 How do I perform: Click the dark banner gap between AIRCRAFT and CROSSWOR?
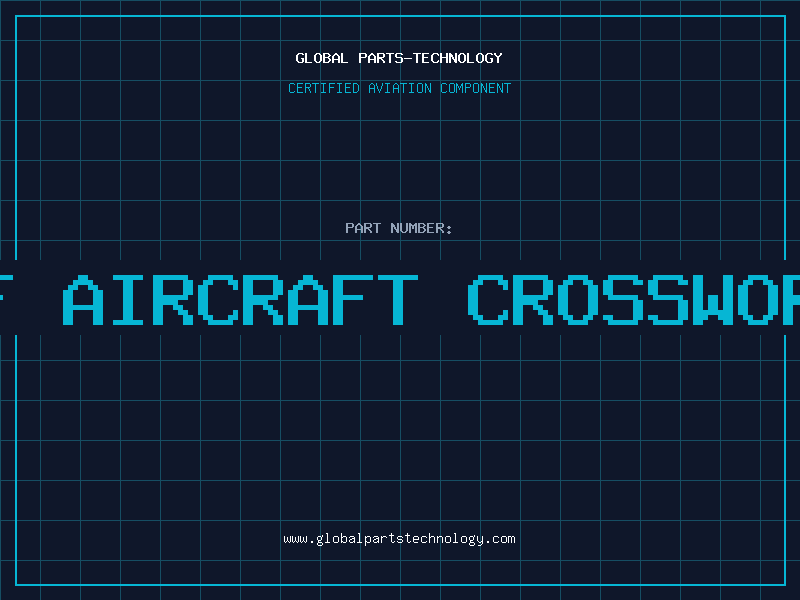point(443,300)
